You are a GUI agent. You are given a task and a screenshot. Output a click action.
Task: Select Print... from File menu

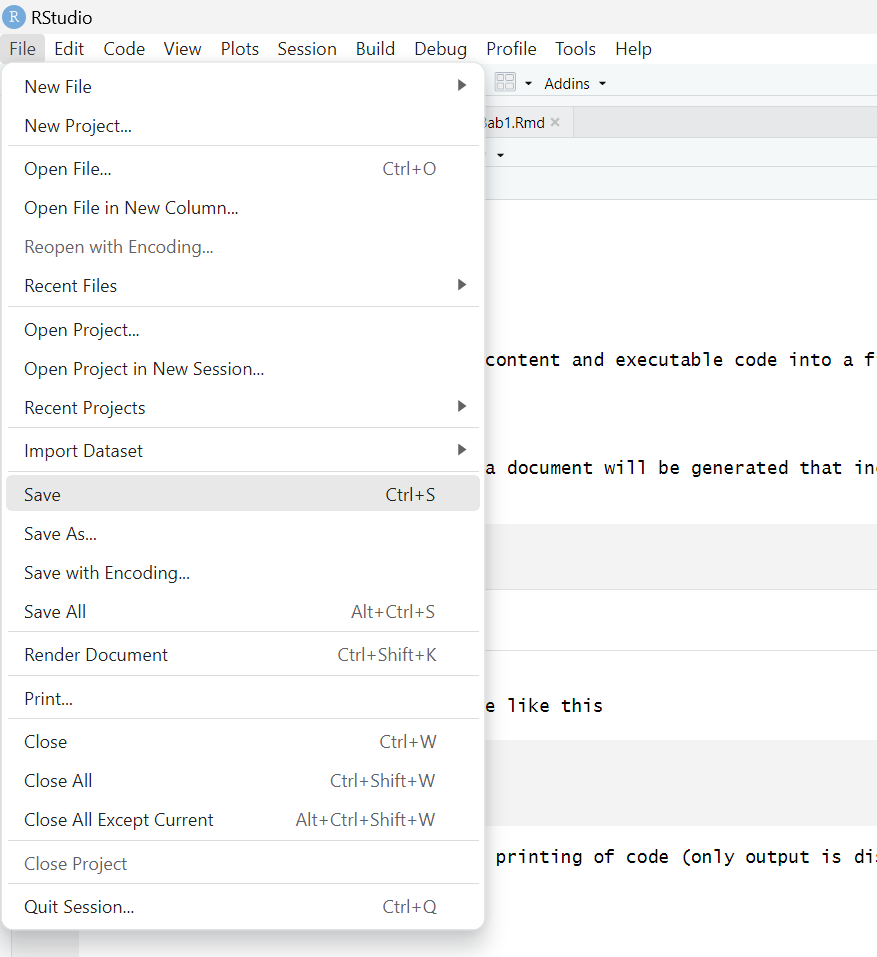(x=243, y=698)
